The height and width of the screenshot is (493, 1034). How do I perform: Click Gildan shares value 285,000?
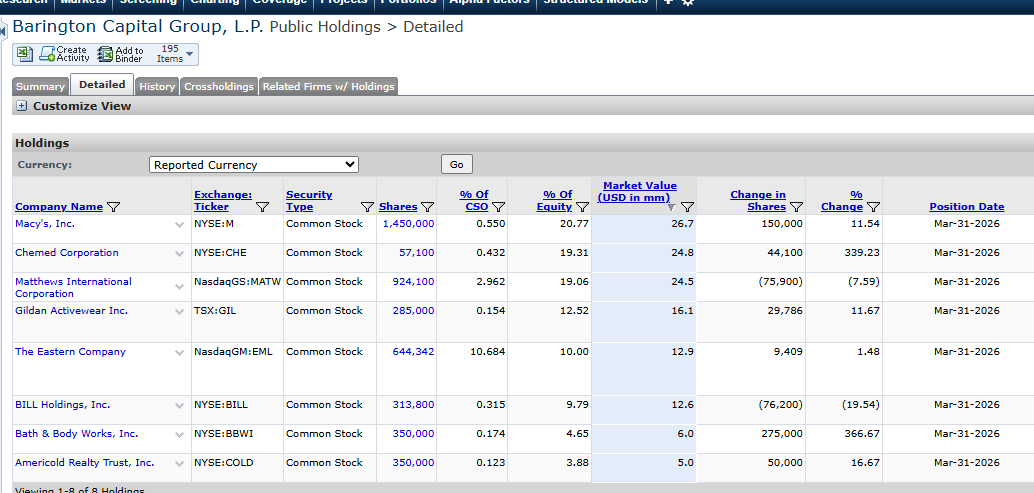pyautogui.click(x=413, y=310)
